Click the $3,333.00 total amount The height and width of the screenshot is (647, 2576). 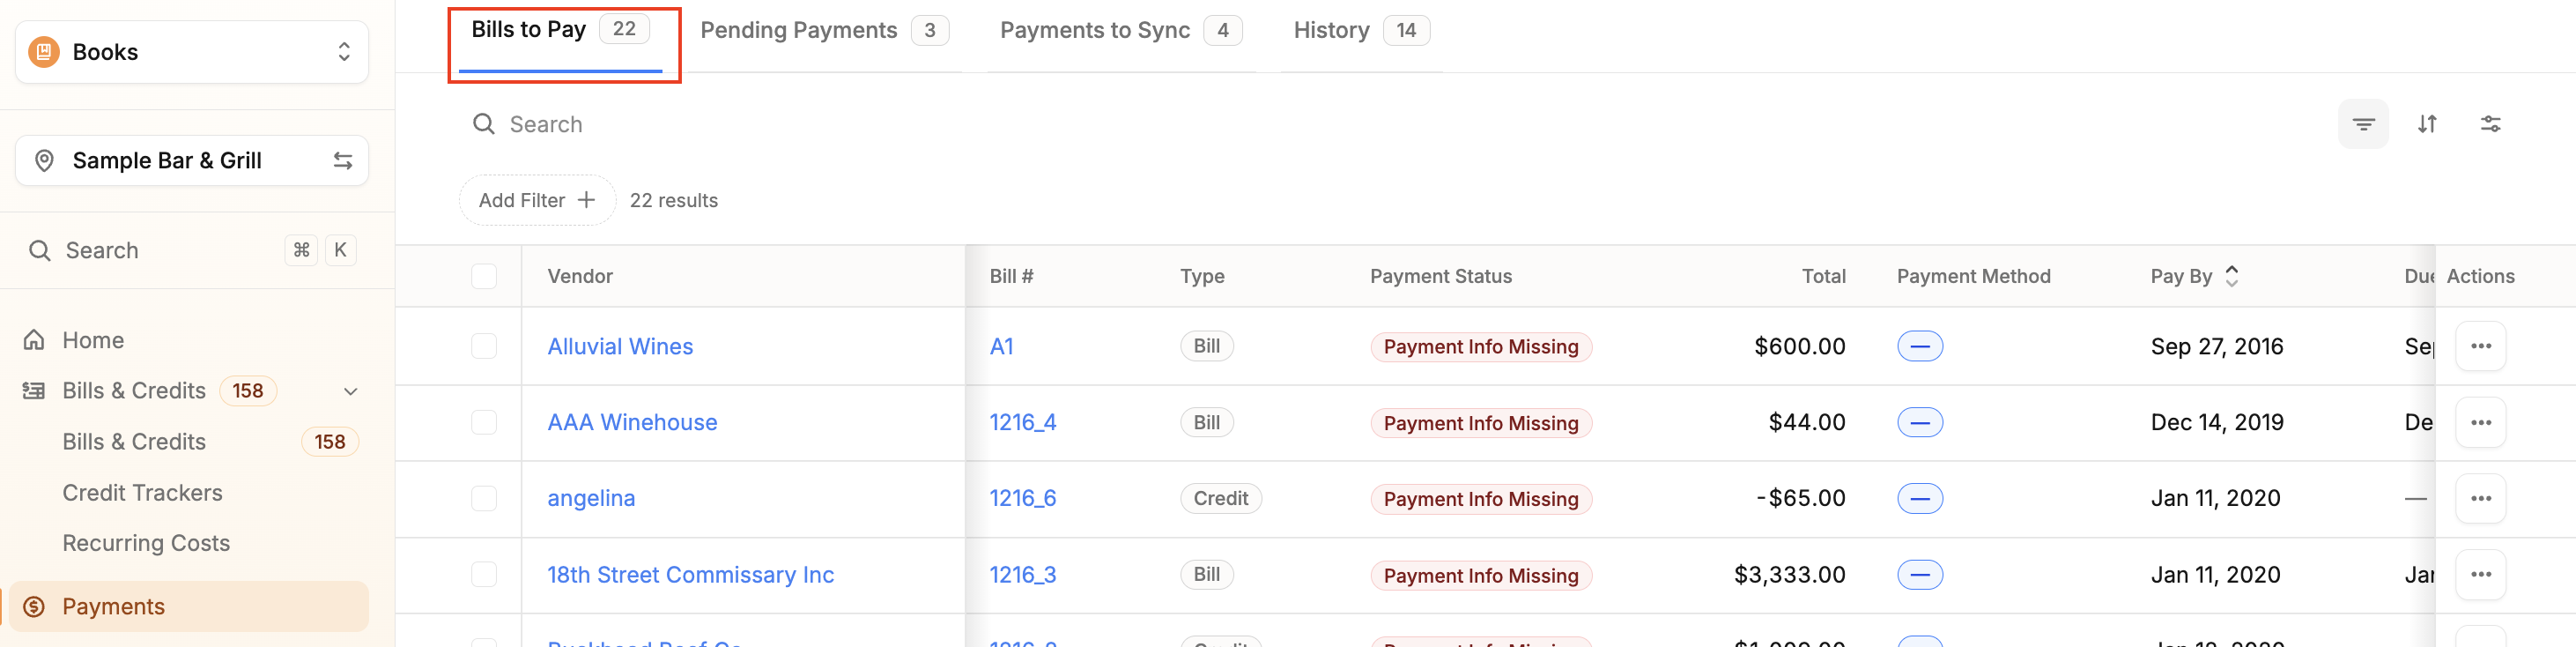tap(1789, 574)
